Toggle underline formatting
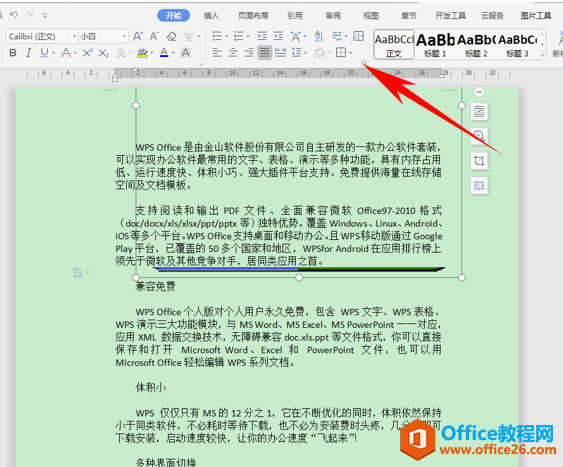 point(44,53)
